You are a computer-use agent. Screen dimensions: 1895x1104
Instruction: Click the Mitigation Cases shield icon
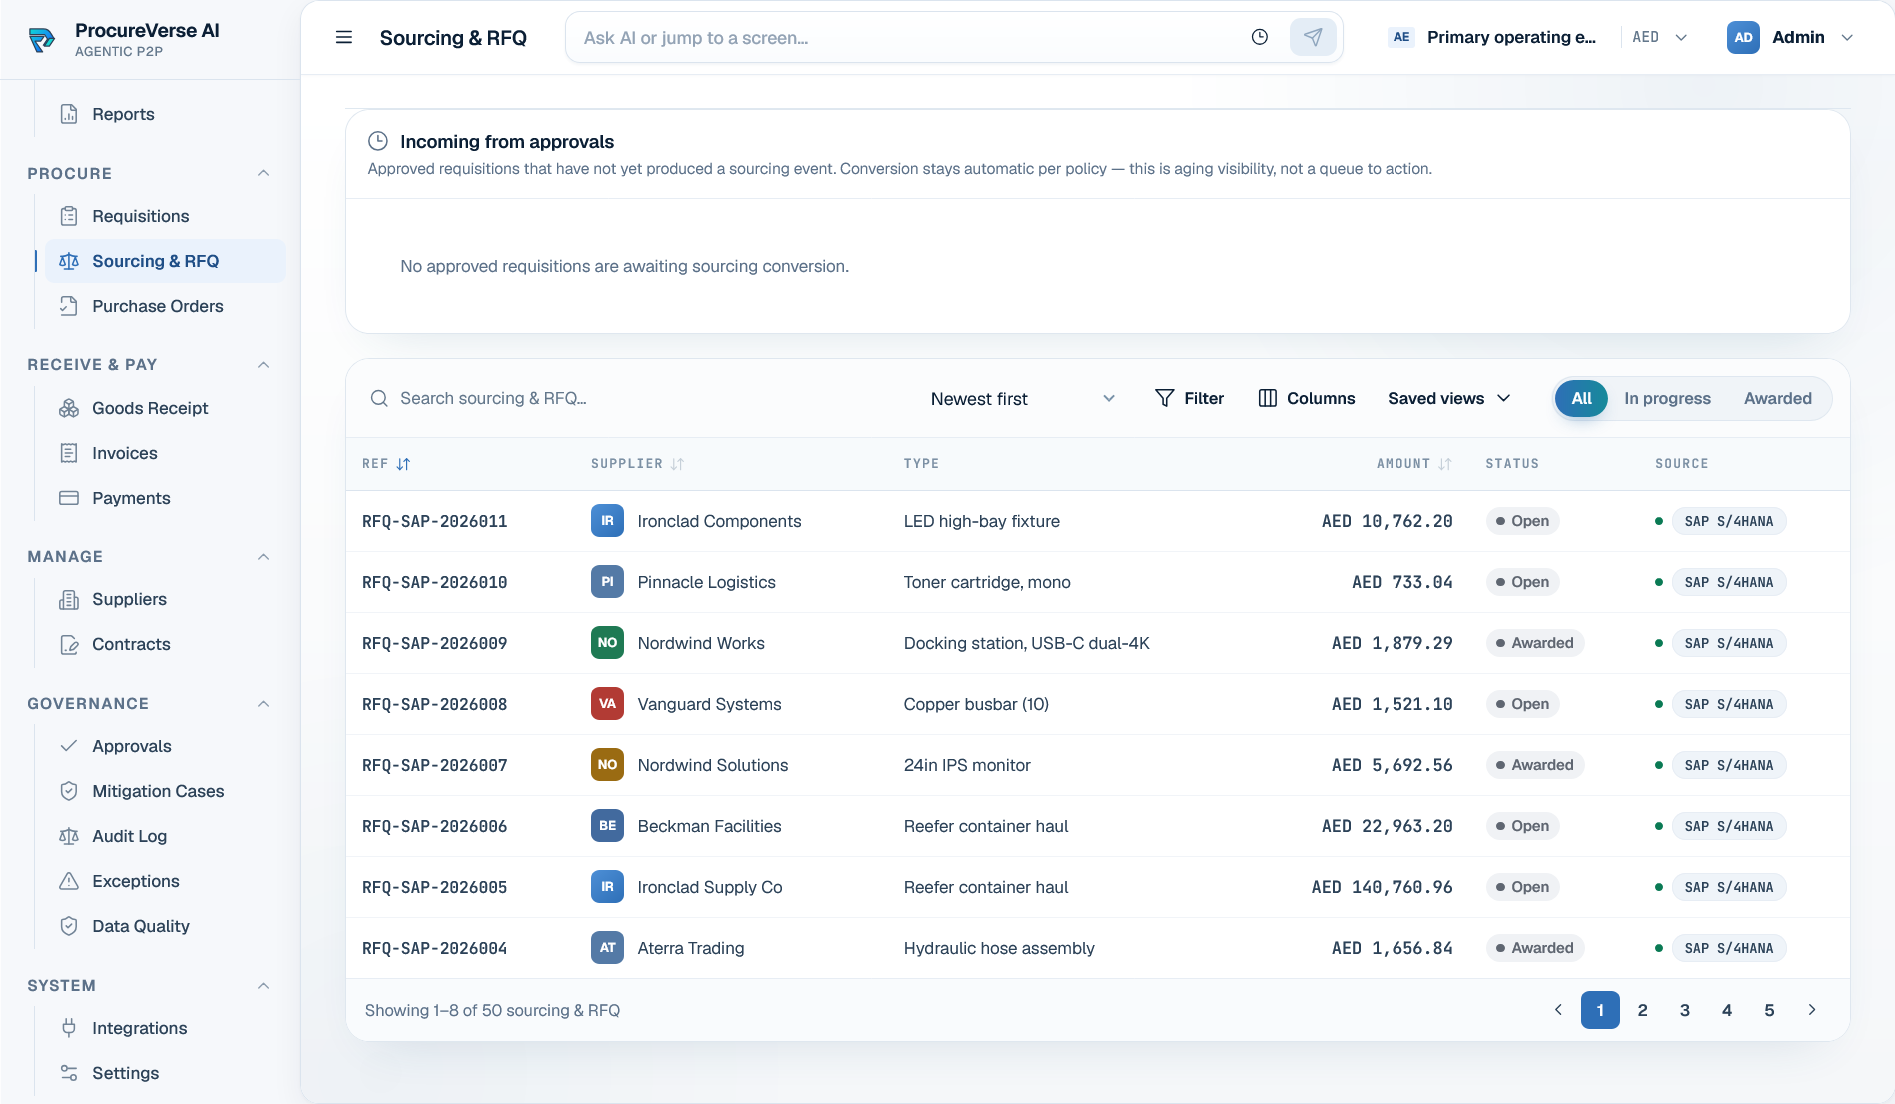click(x=69, y=791)
